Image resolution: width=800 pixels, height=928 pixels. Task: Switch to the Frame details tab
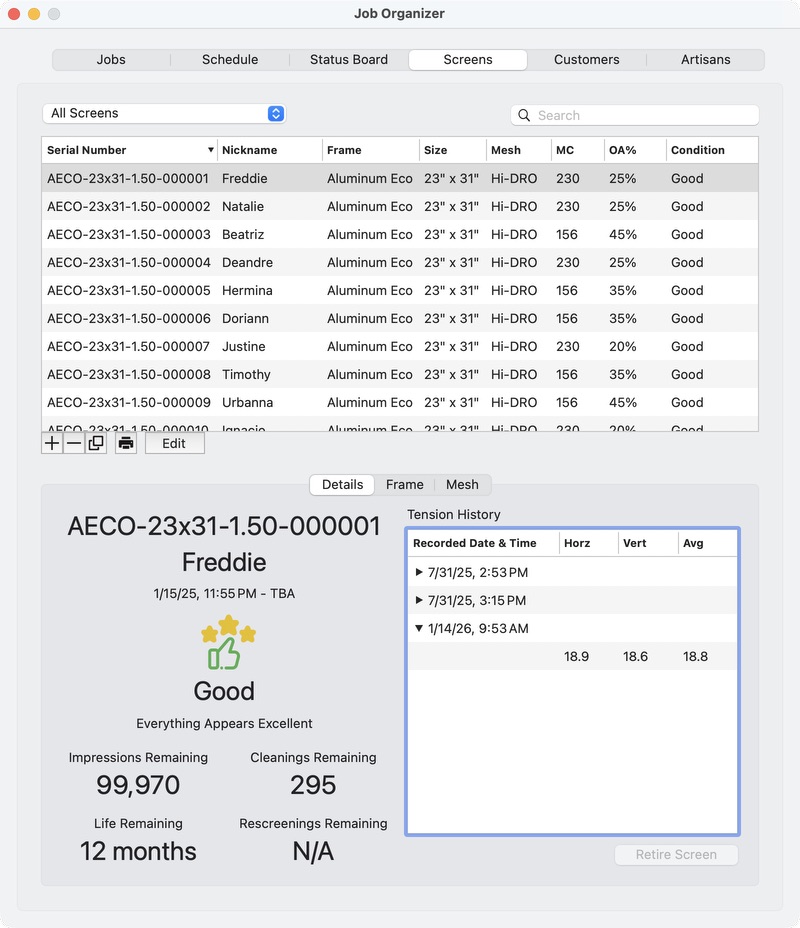click(x=404, y=484)
